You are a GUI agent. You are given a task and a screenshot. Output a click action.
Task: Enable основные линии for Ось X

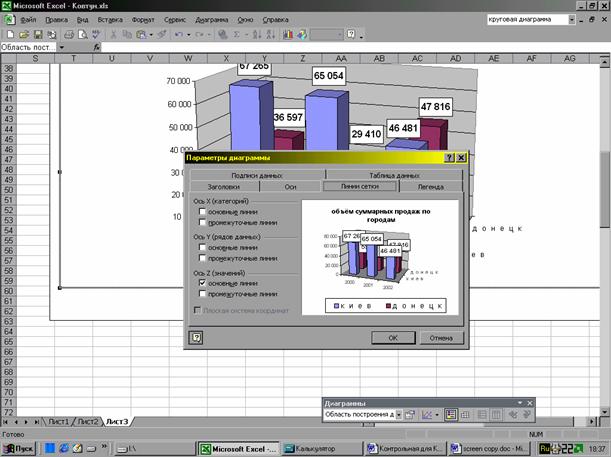[x=203, y=212]
